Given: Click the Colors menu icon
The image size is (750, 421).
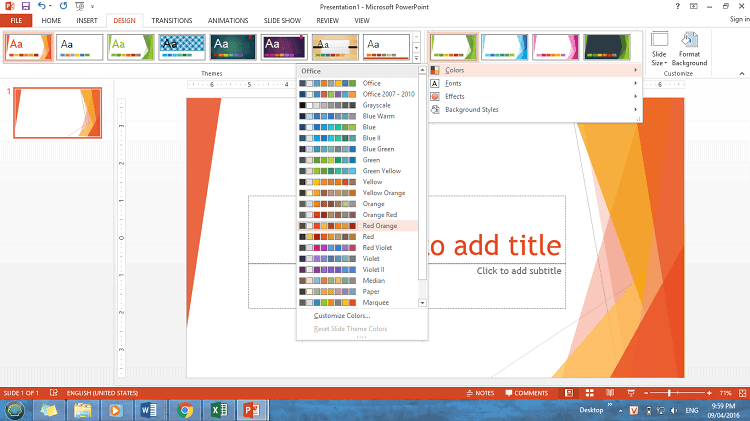Looking at the screenshot, I should [x=435, y=70].
